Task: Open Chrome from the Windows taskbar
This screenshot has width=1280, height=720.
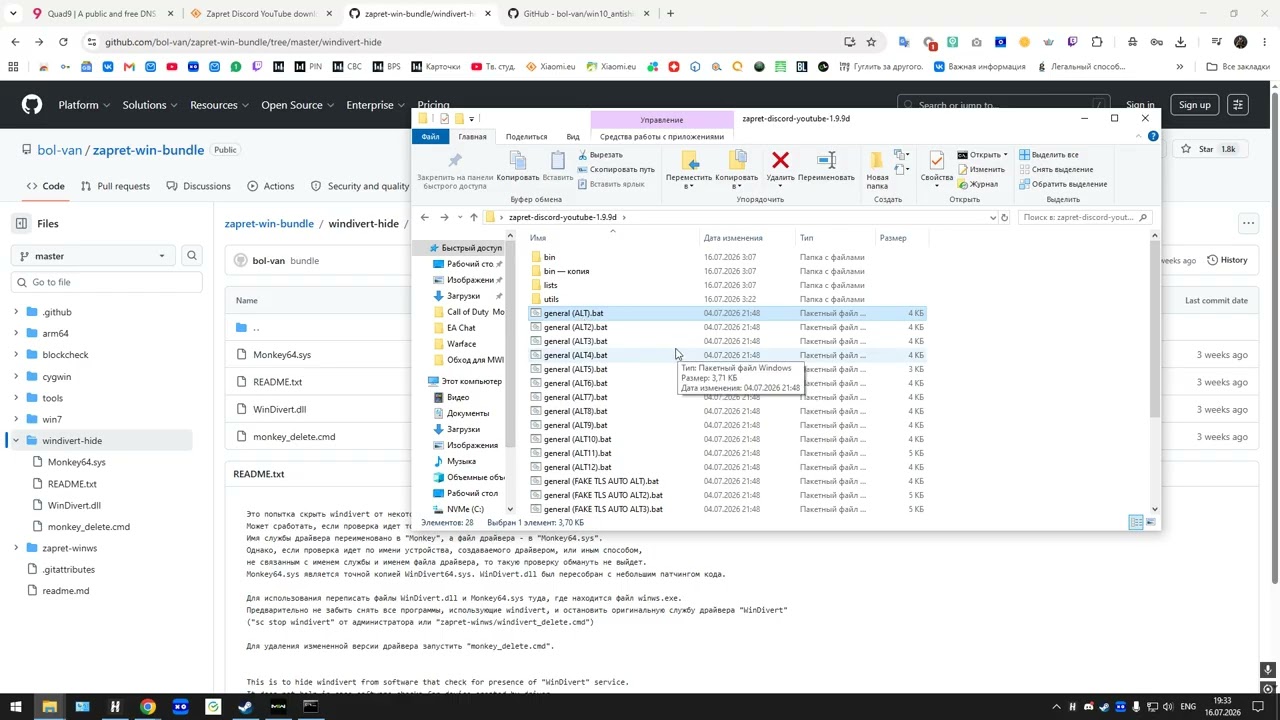Action: coord(148,707)
